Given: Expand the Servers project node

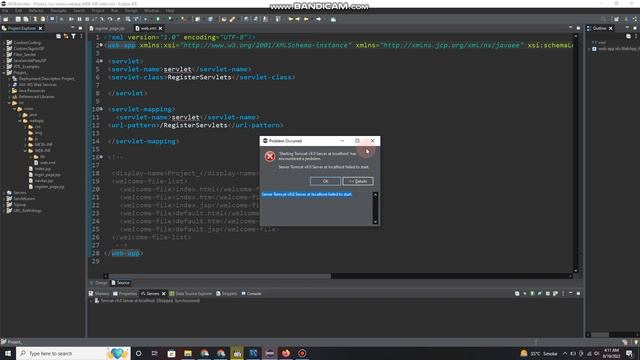Looking at the screenshot, I should click(x=4, y=193).
